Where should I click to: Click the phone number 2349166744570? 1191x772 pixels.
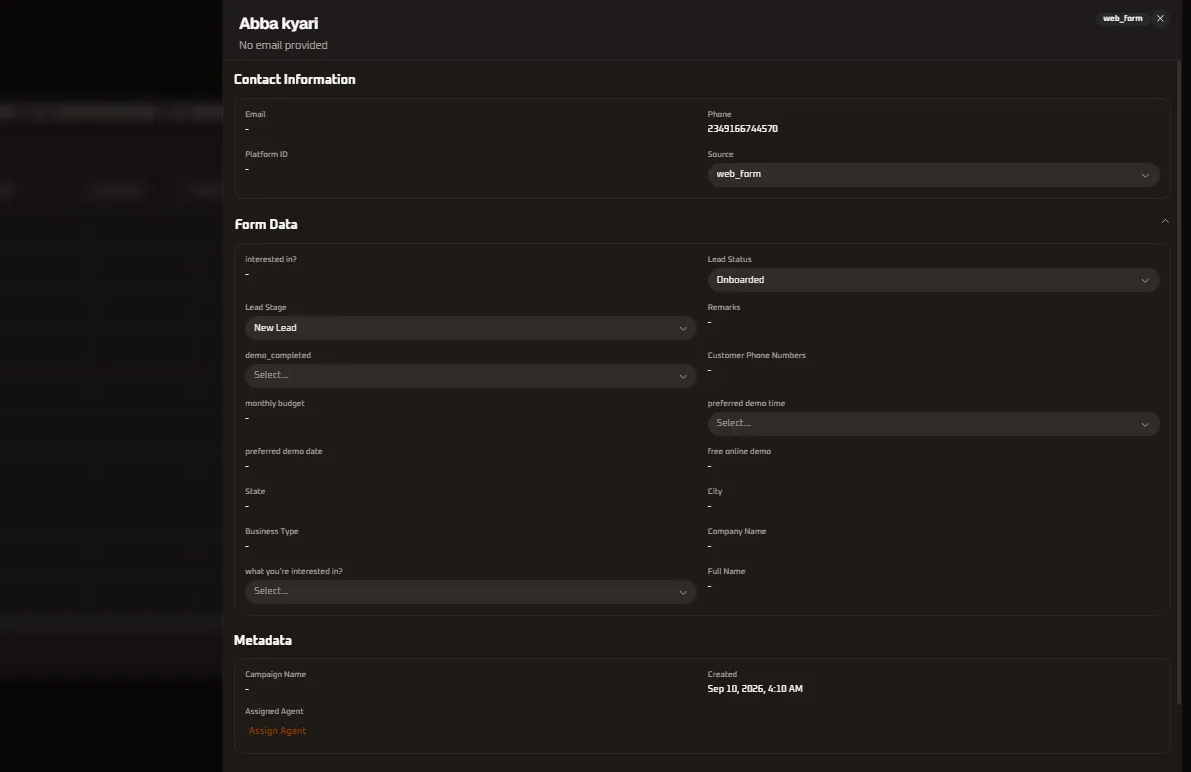pos(742,129)
